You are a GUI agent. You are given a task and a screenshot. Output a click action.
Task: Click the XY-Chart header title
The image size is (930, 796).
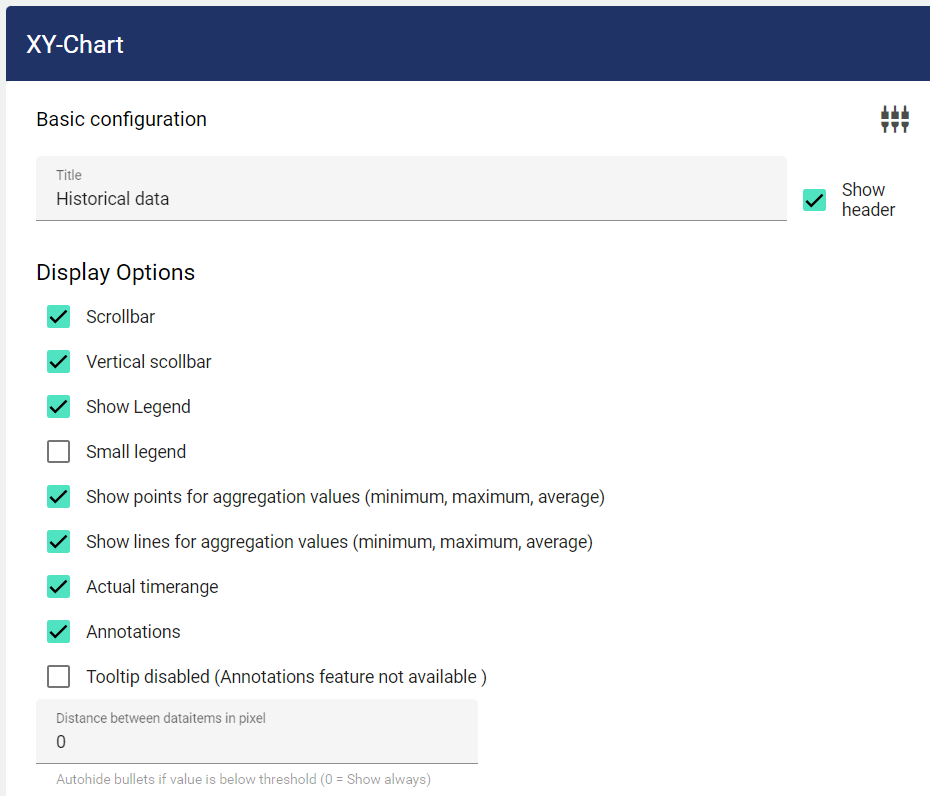pyautogui.click(x=75, y=45)
